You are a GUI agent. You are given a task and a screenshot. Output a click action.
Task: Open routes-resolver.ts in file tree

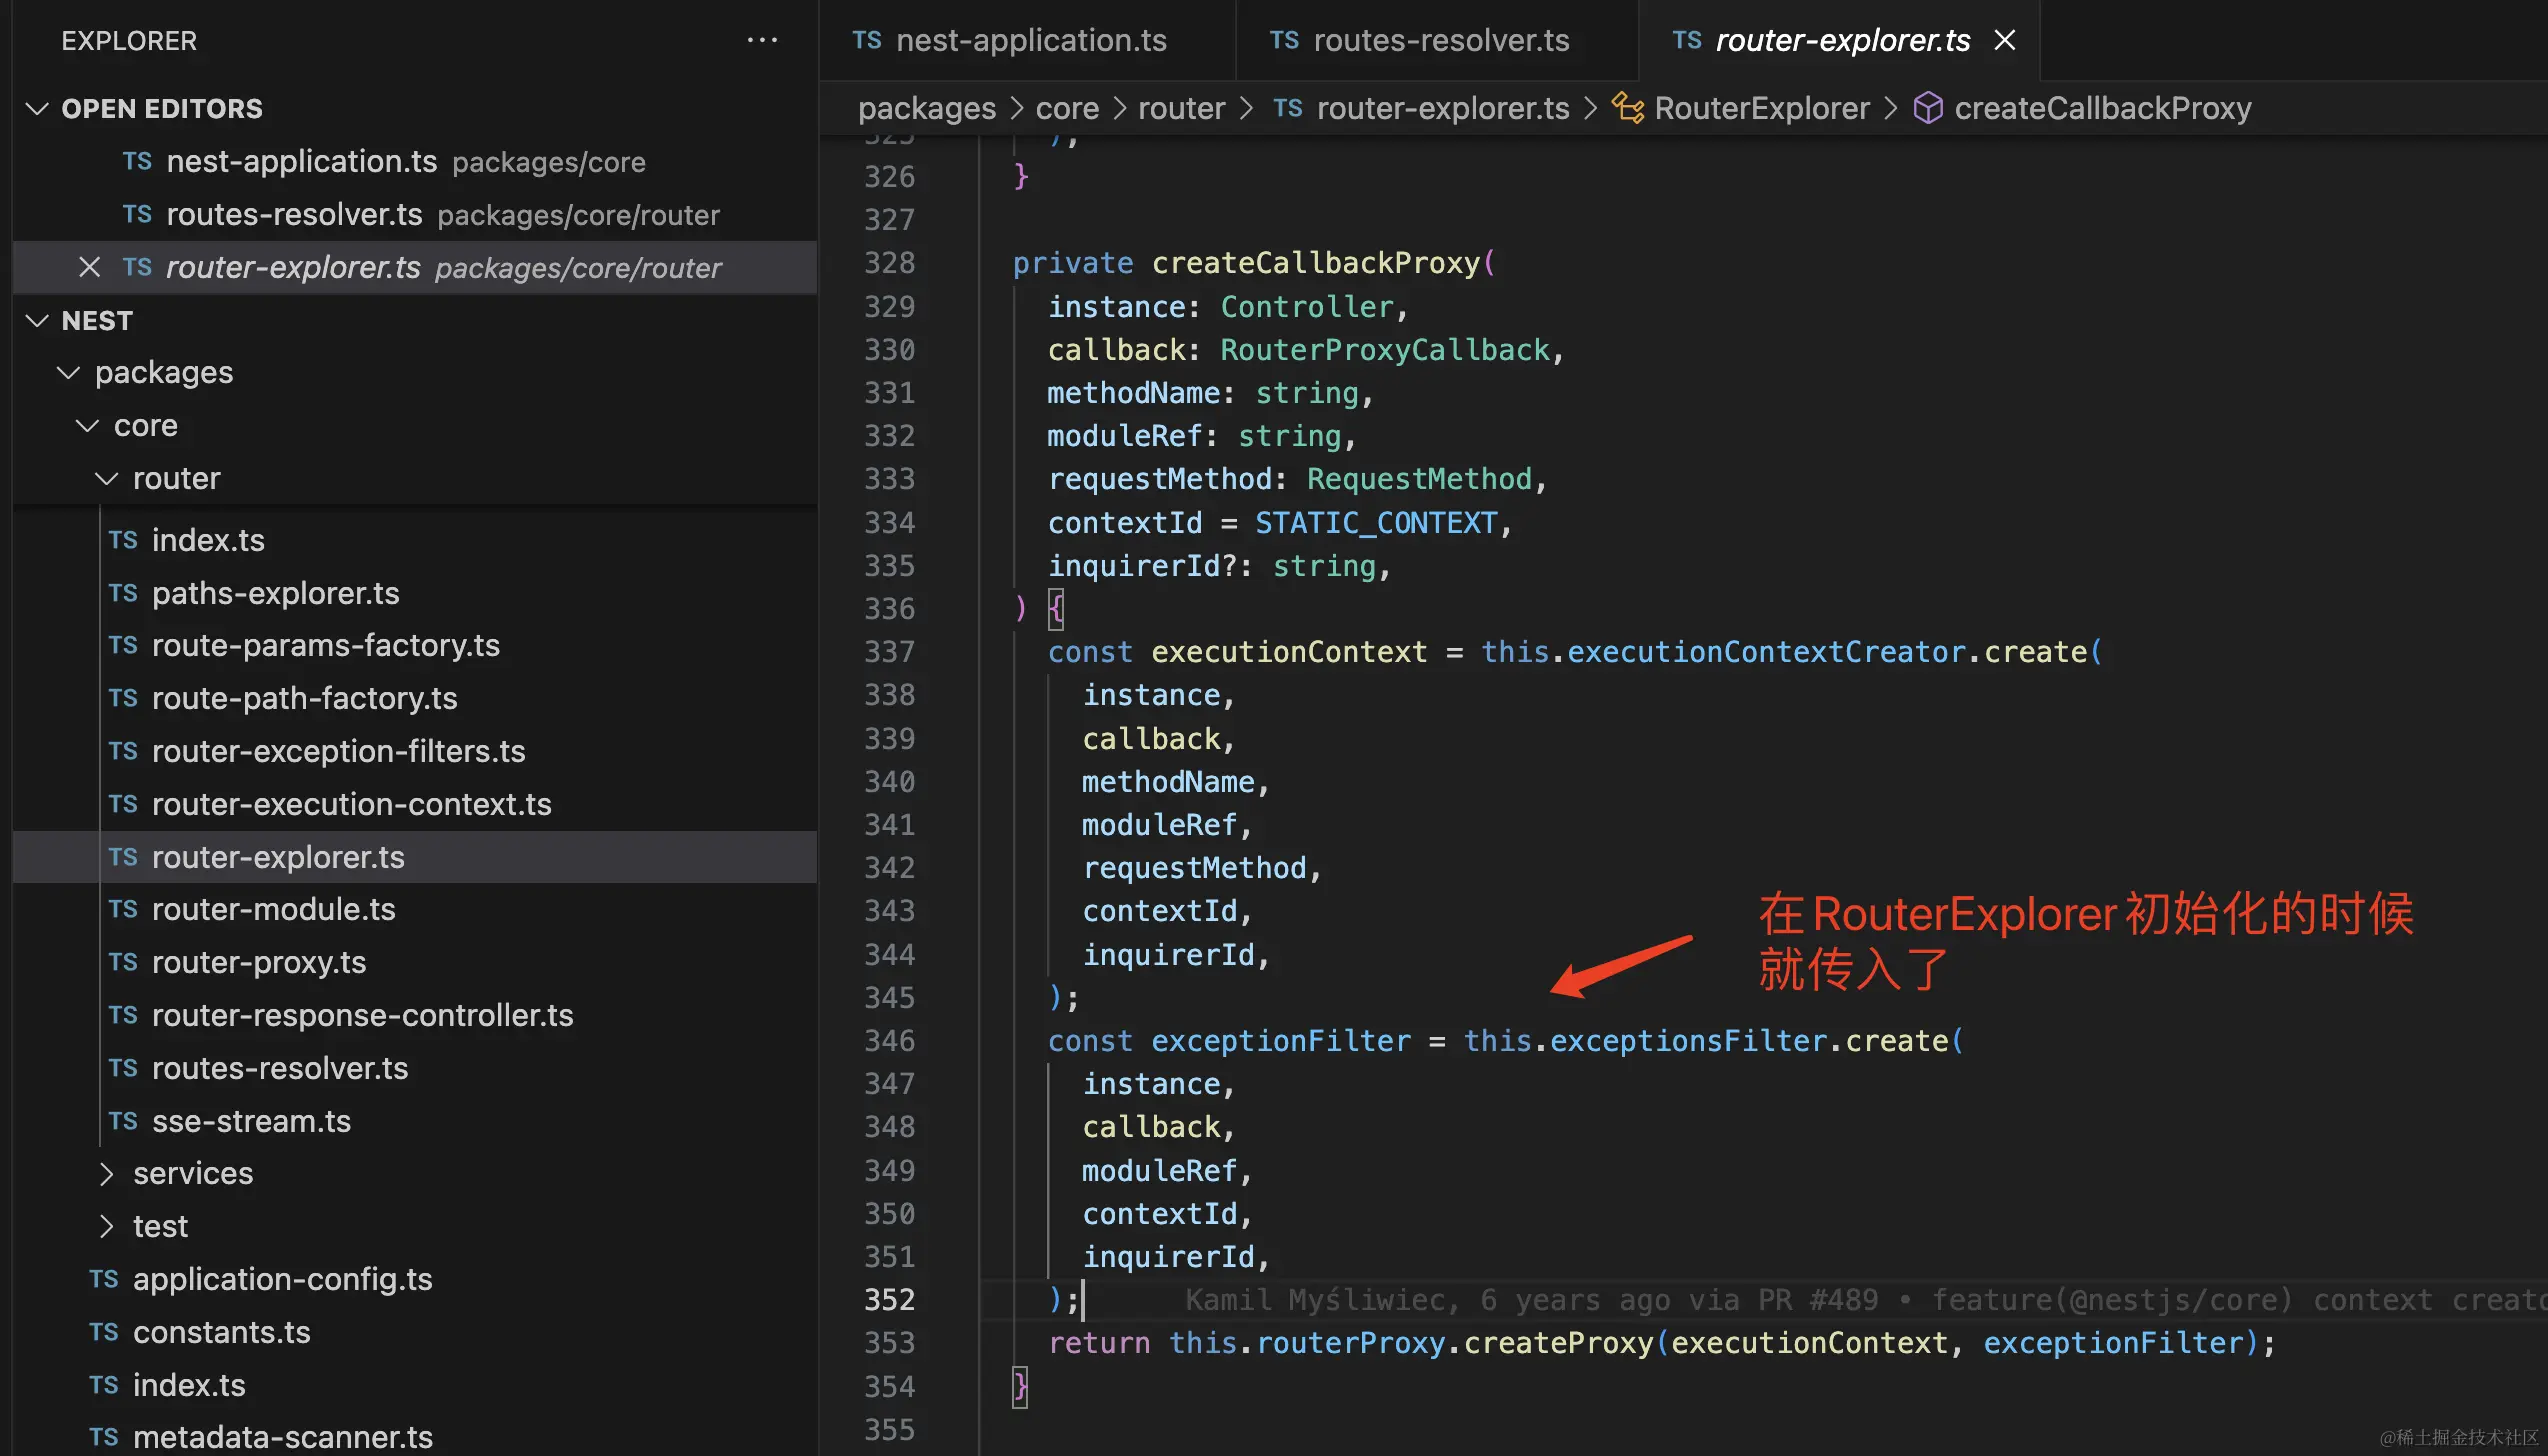pyautogui.click(x=414, y=1068)
